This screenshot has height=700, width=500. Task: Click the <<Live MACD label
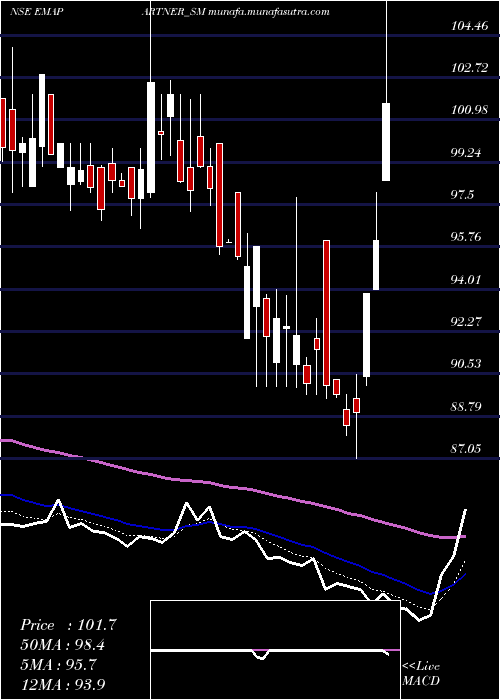pos(421,674)
